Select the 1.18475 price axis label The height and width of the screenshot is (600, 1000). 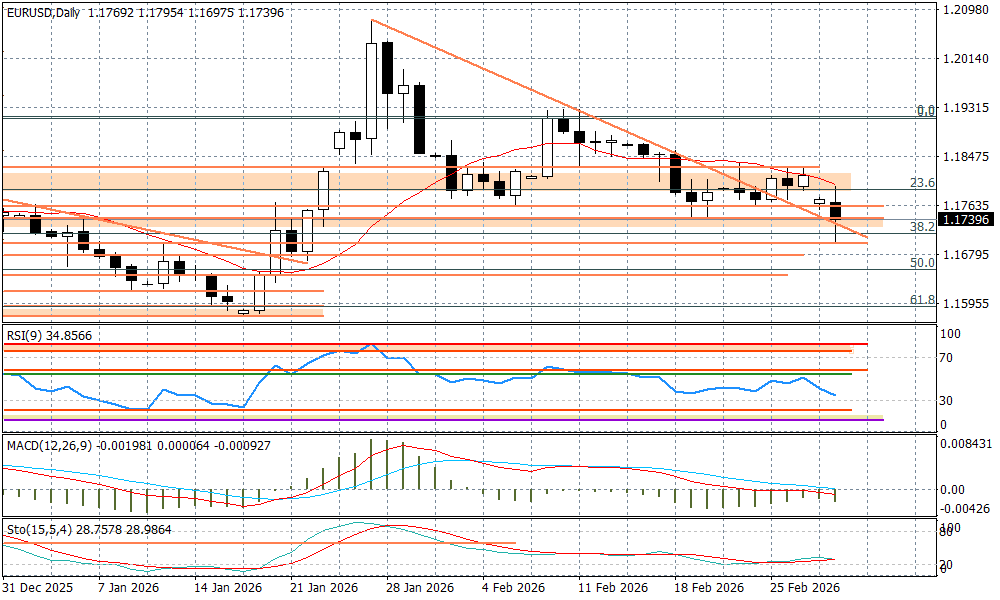click(965, 157)
